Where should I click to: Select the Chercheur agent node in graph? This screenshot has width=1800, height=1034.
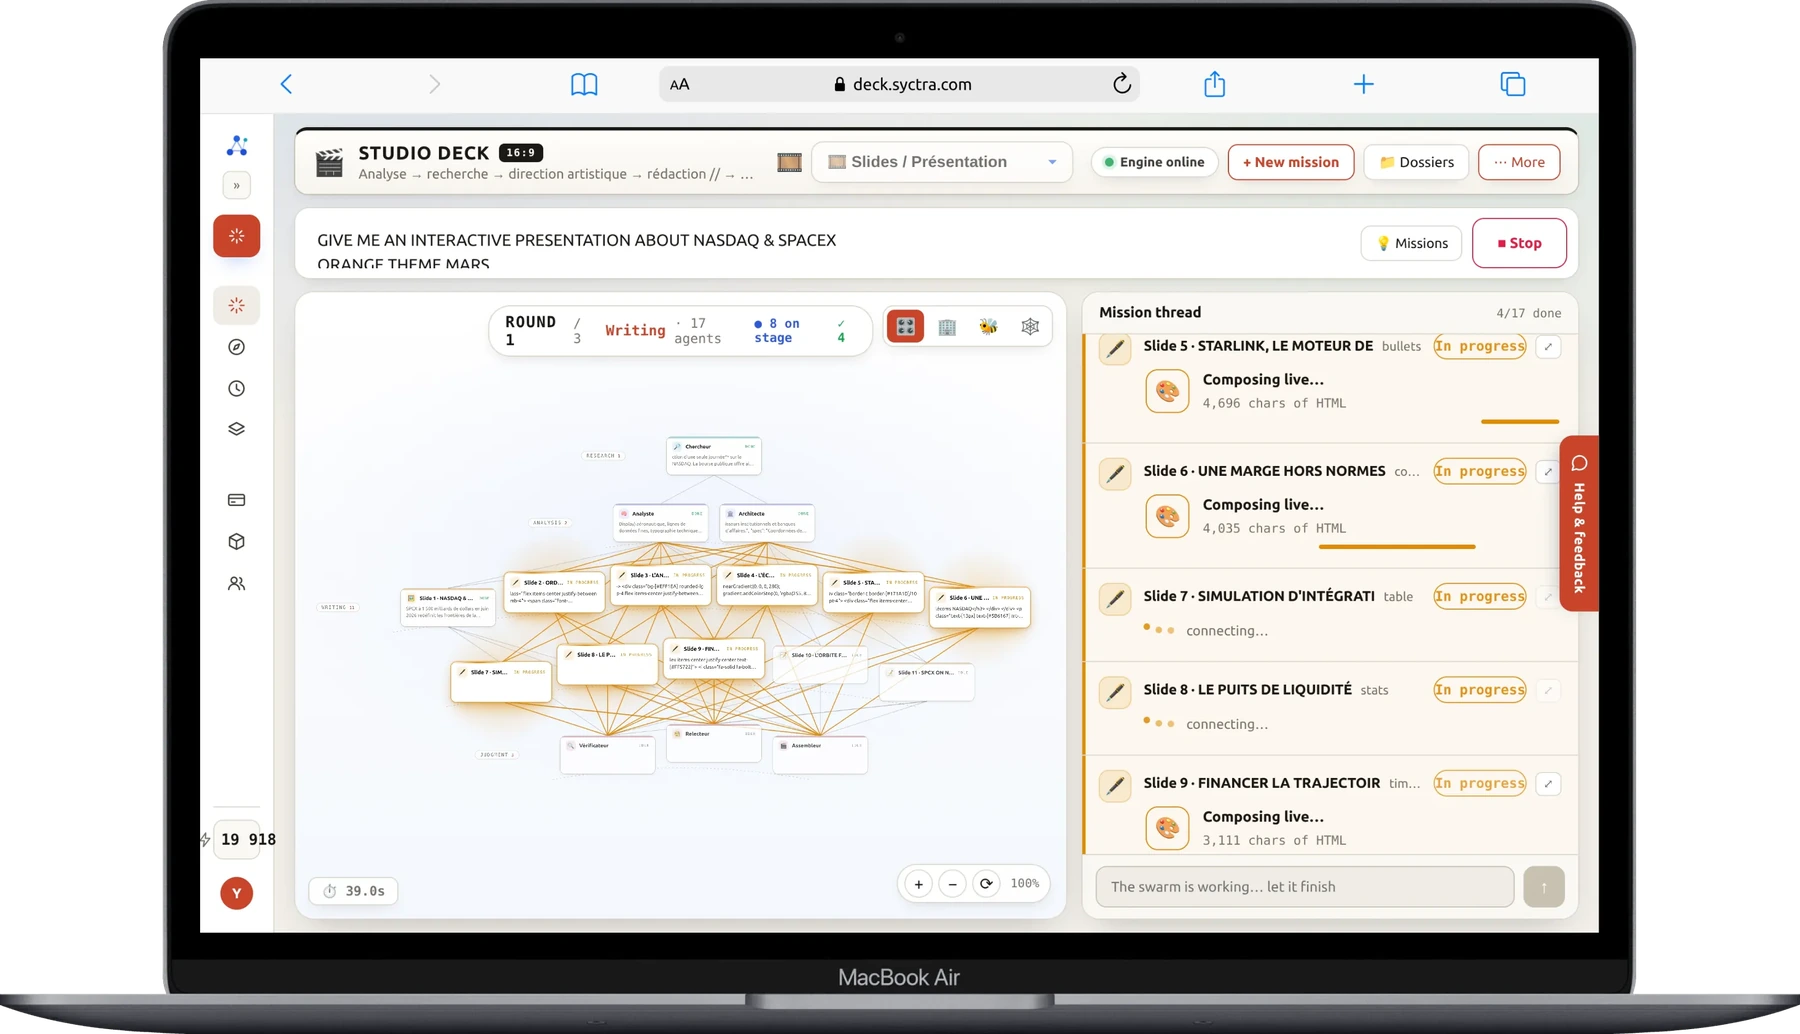[x=714, y=456]
